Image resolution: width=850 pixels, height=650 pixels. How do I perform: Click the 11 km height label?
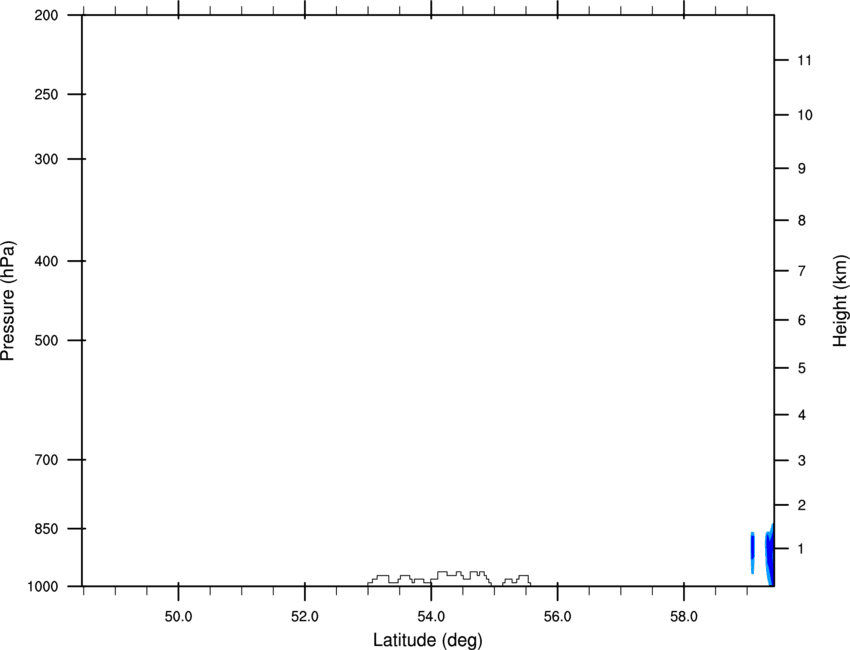pyautogui.click(x=804, y=60)
